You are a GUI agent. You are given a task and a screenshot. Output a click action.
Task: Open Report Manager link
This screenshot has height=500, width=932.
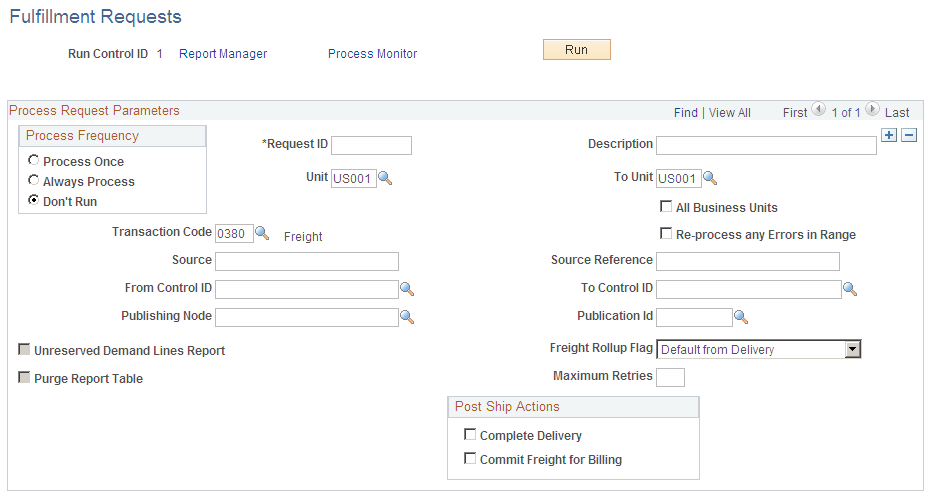pos(223,54)
